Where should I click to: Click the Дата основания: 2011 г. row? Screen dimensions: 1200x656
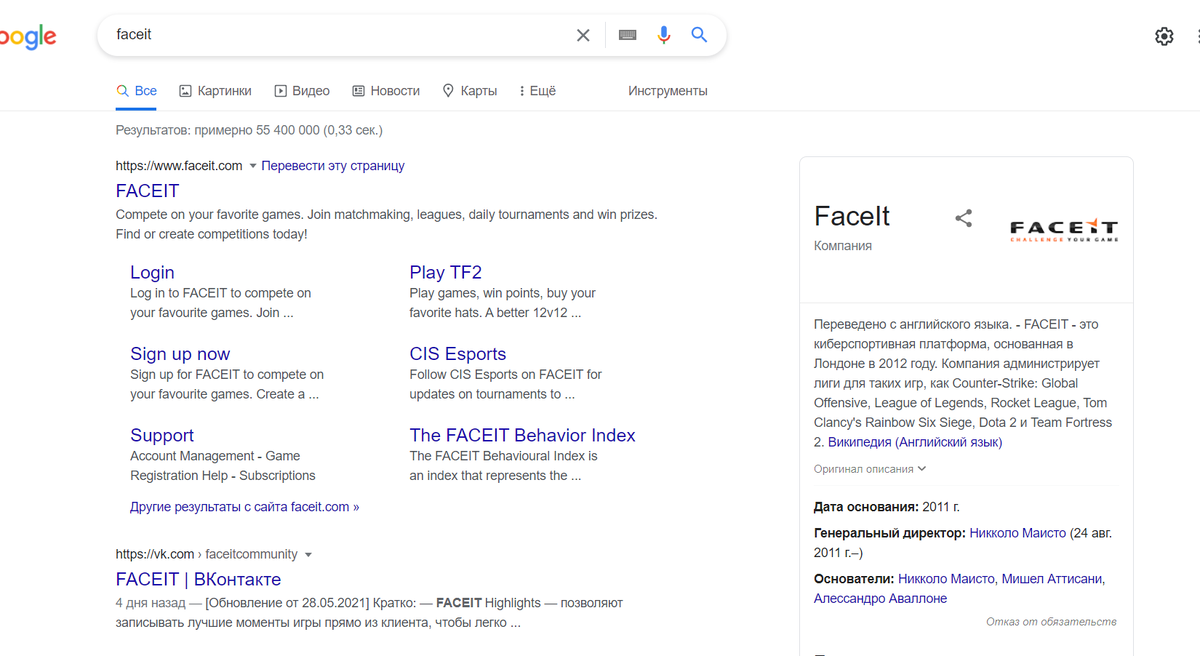click(887, 507)
